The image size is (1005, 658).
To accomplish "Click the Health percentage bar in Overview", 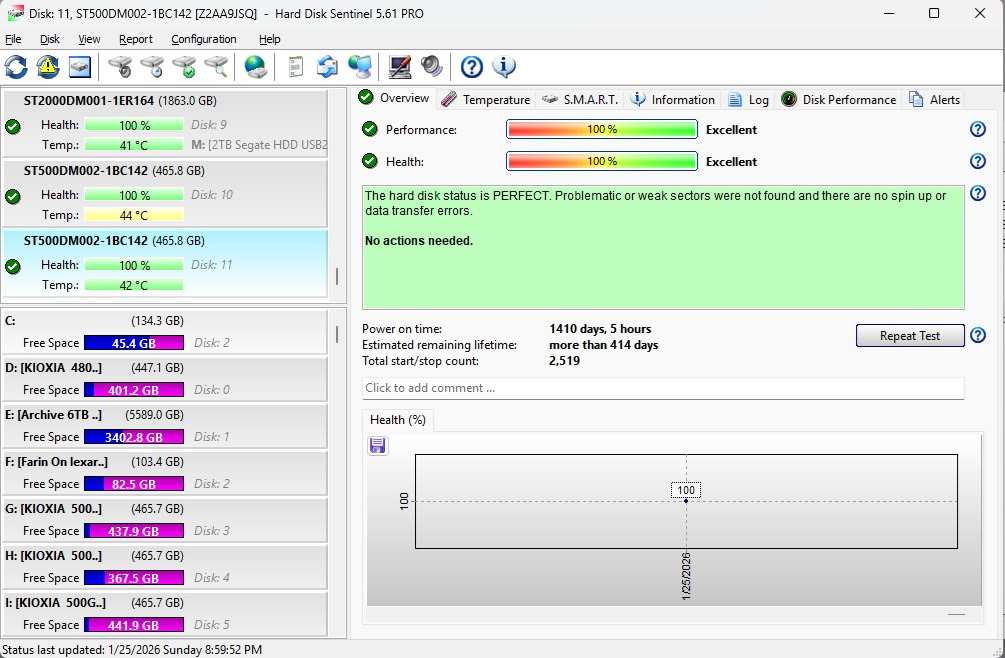I will pos(601,162).
